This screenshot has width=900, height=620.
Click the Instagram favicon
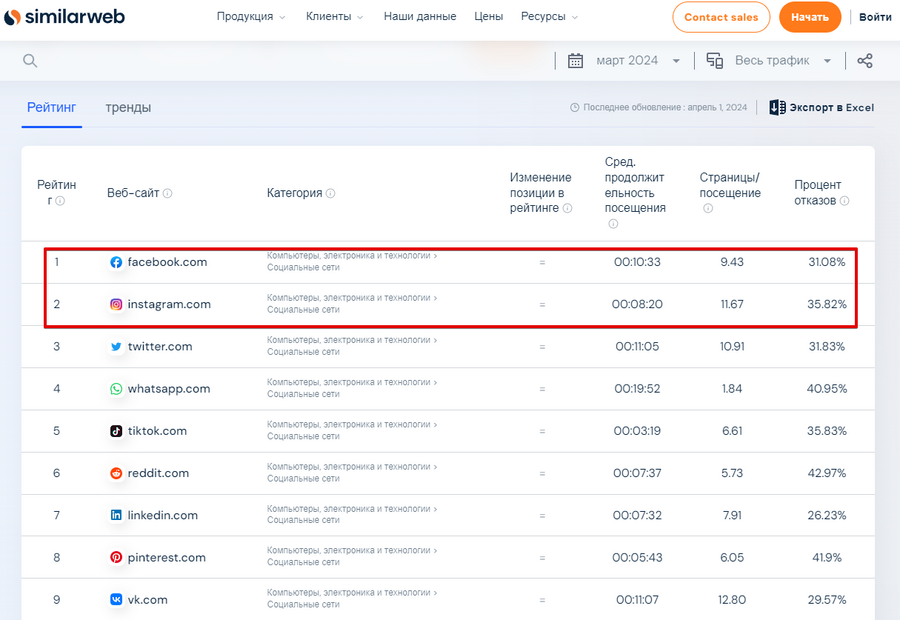tap(116, 304)
